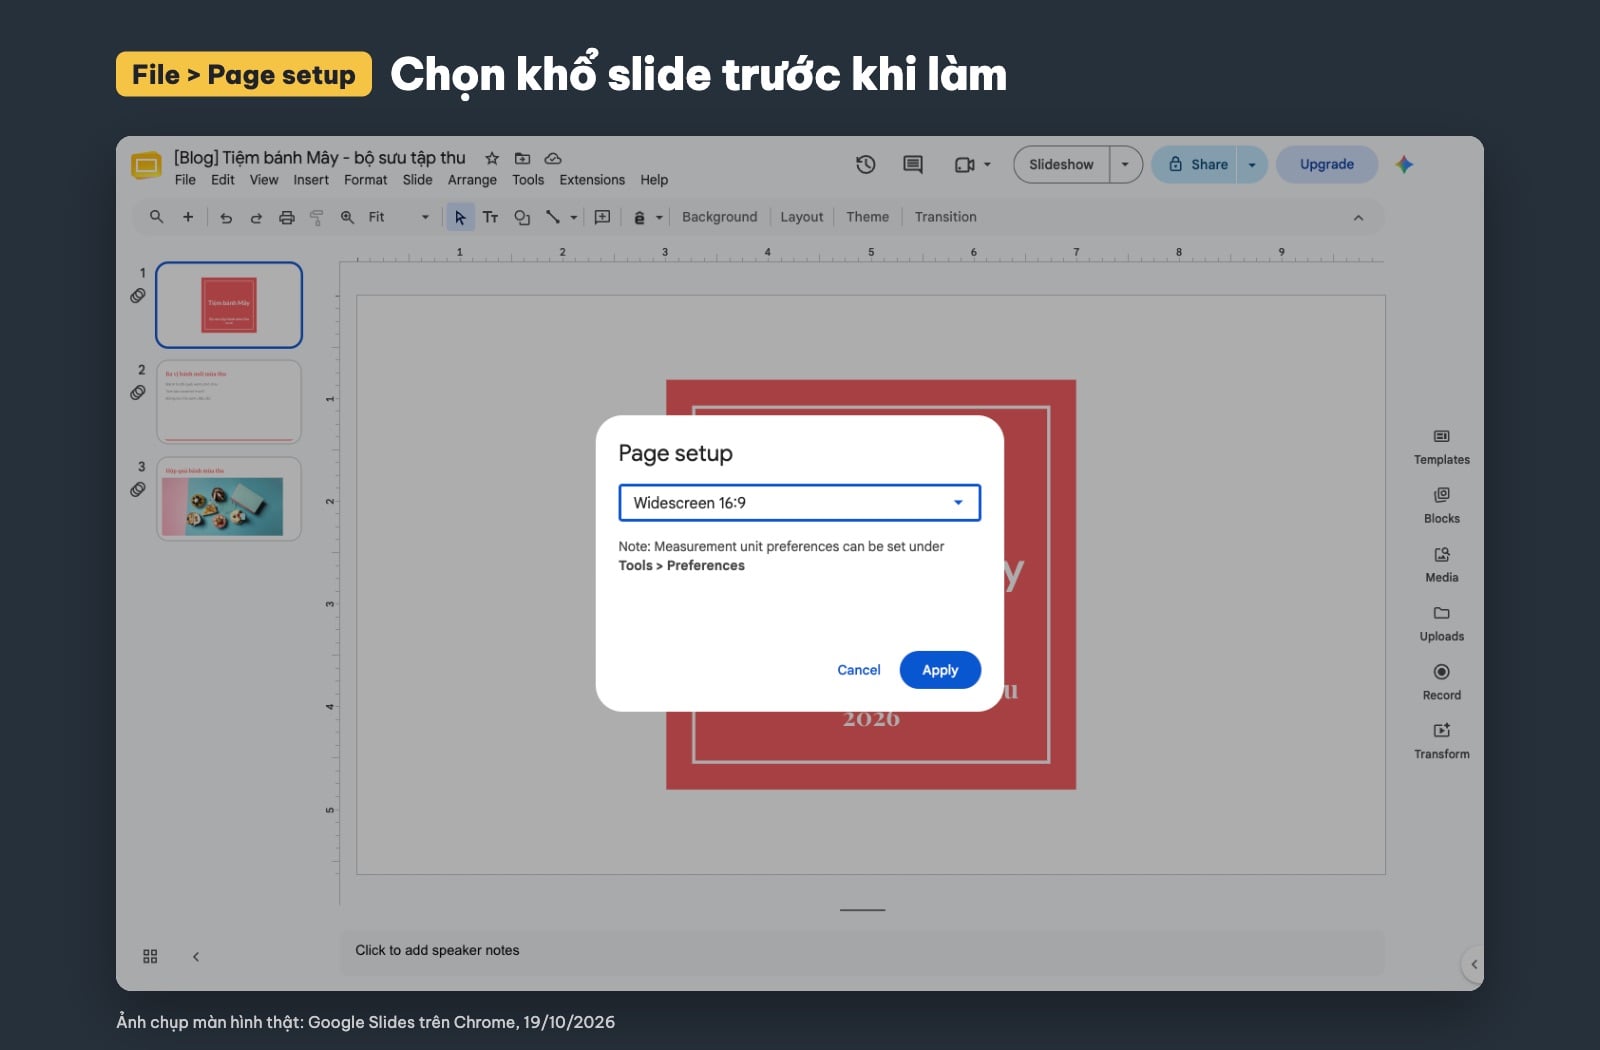1600x1050 pixels.
Task: Click the add comment toolbar icon
Action: 602,217
